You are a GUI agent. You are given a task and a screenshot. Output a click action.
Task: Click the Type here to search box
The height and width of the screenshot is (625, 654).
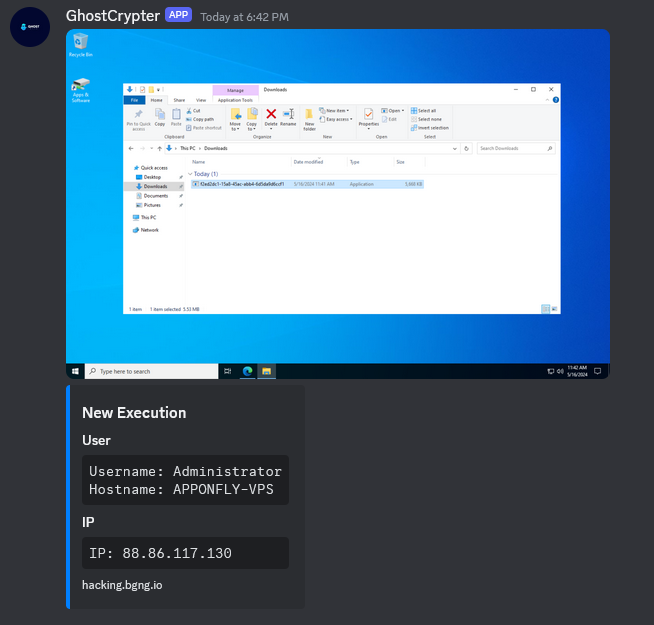pos(151,371)
